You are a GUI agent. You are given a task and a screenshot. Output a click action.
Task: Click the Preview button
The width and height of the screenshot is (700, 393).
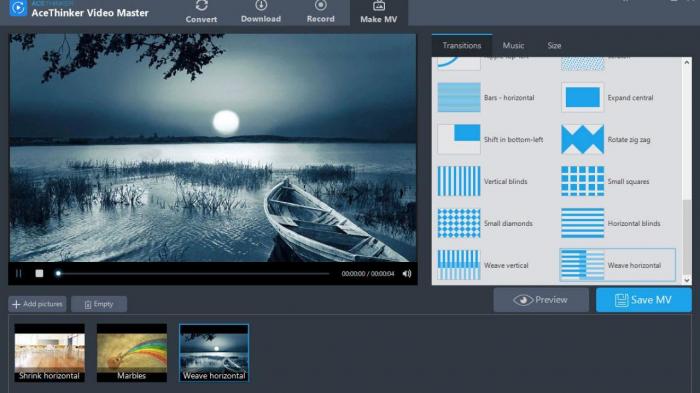point(541,300)
